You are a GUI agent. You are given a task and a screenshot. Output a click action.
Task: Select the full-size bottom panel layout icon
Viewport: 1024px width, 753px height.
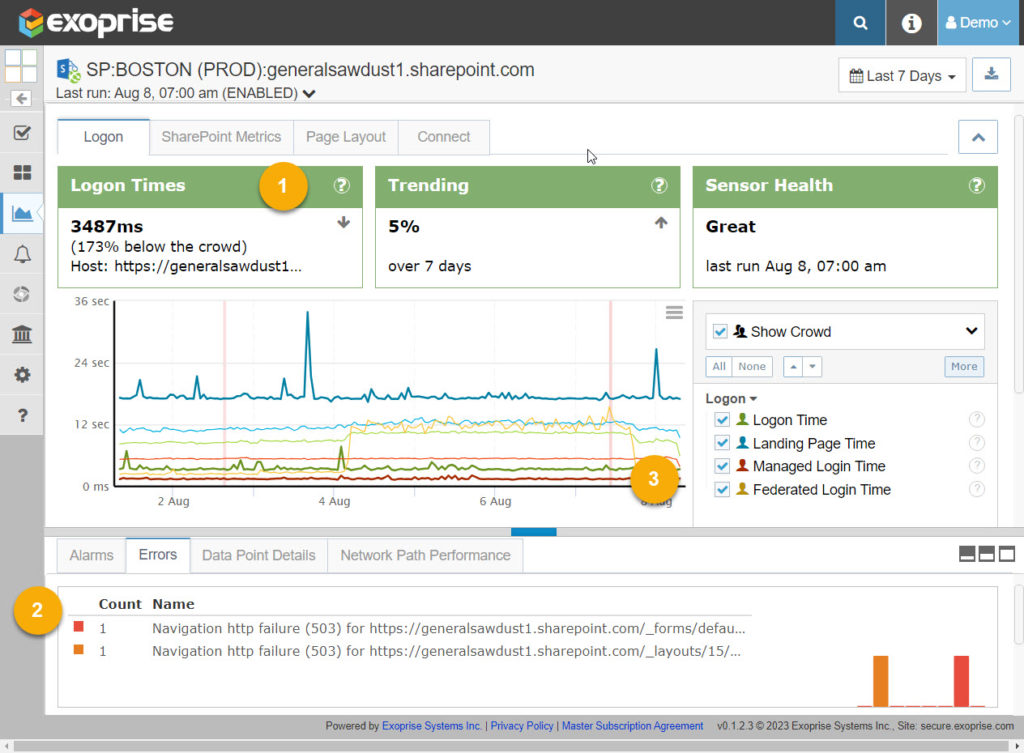tap(1007, 554)
